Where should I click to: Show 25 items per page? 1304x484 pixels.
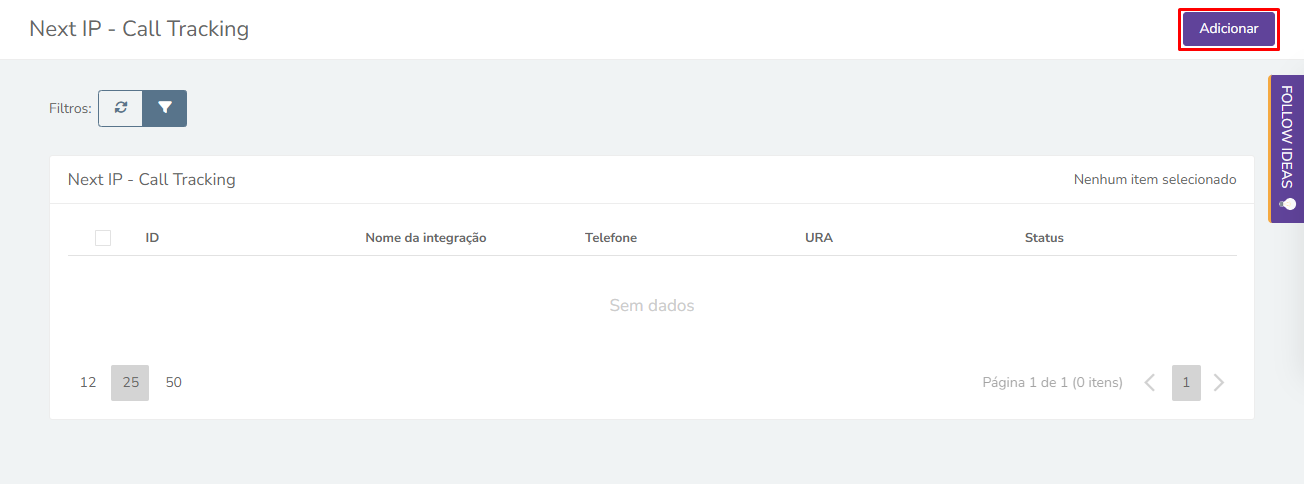pyautogui.click(x=130, y=383)
